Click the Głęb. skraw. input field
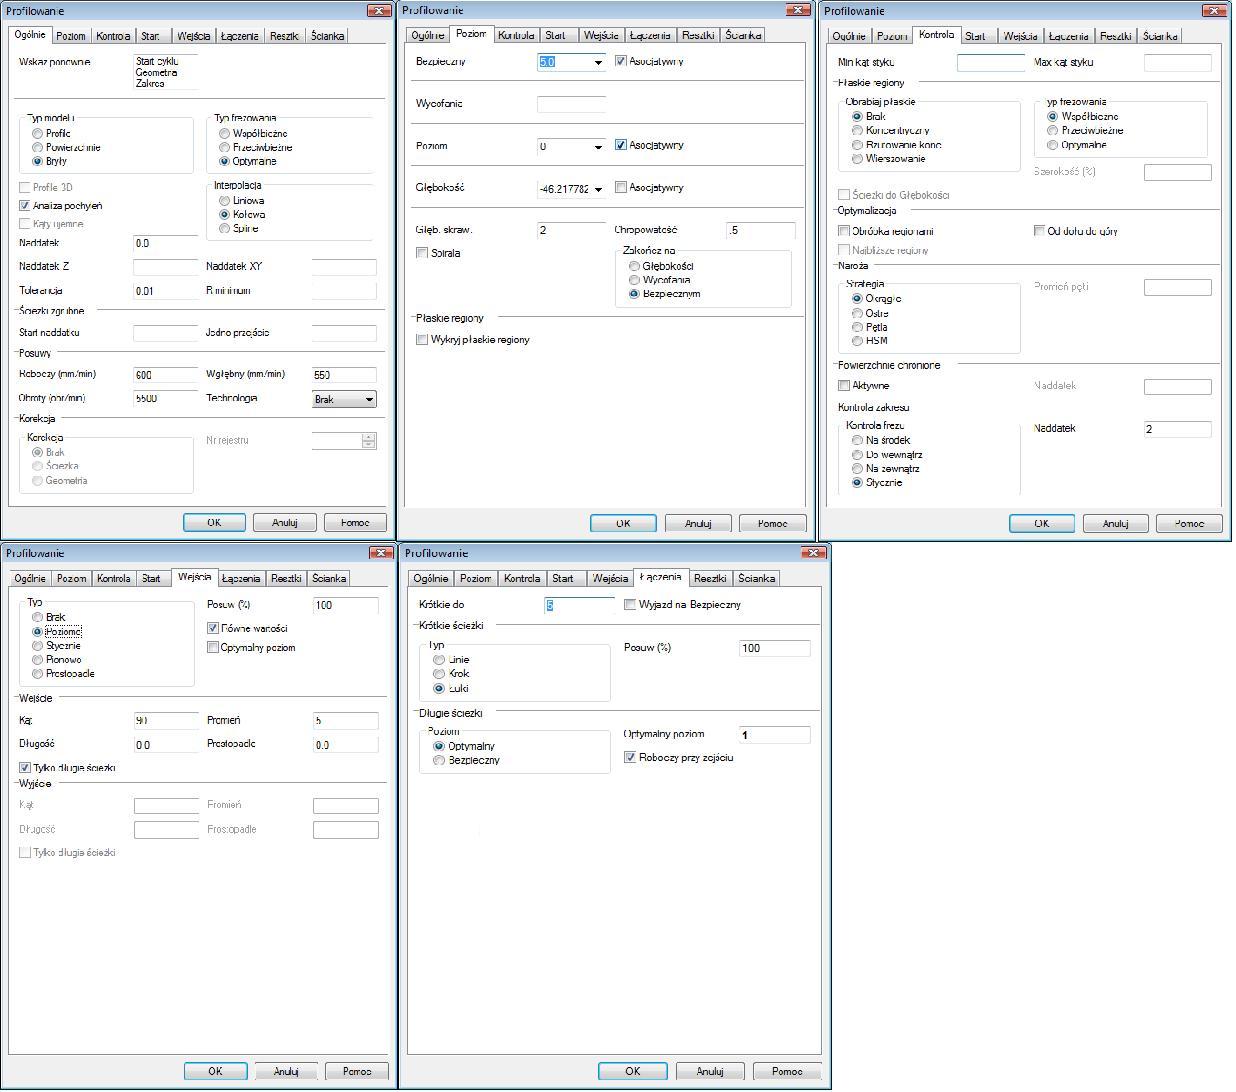This screenshot has height=1092, width=1236. tap(572, 230)
